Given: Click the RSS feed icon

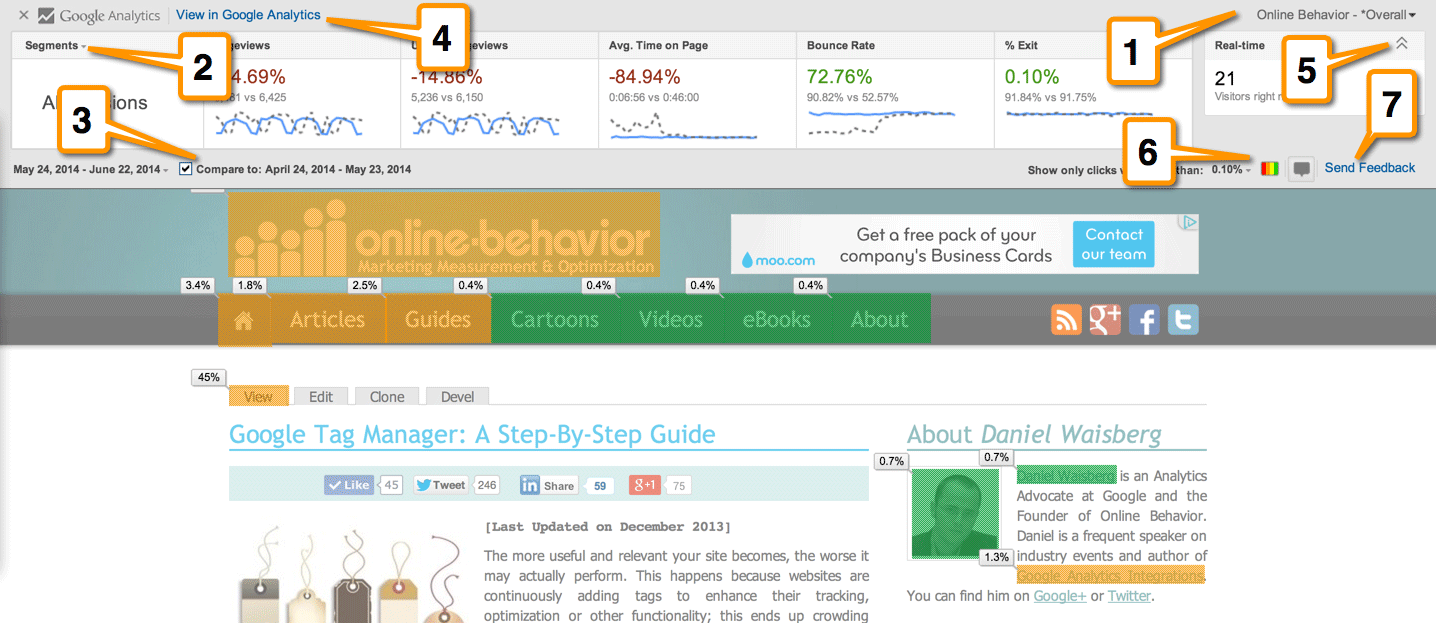Looking at the screenshot, I should coord(1065,319).
